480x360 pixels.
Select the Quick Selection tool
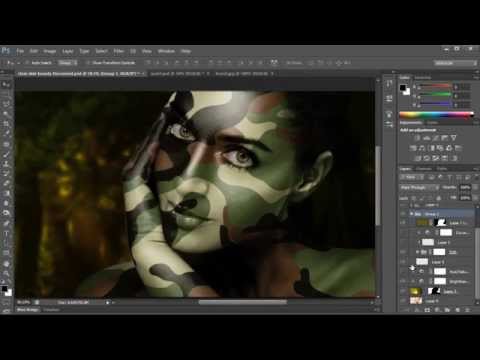[x=6, y=114]
